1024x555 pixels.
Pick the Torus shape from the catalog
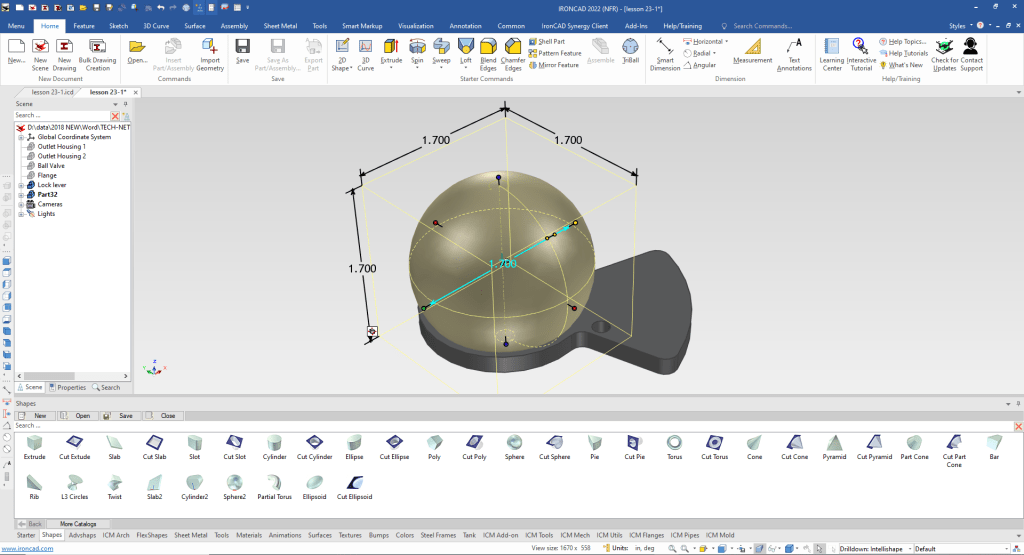675,446
